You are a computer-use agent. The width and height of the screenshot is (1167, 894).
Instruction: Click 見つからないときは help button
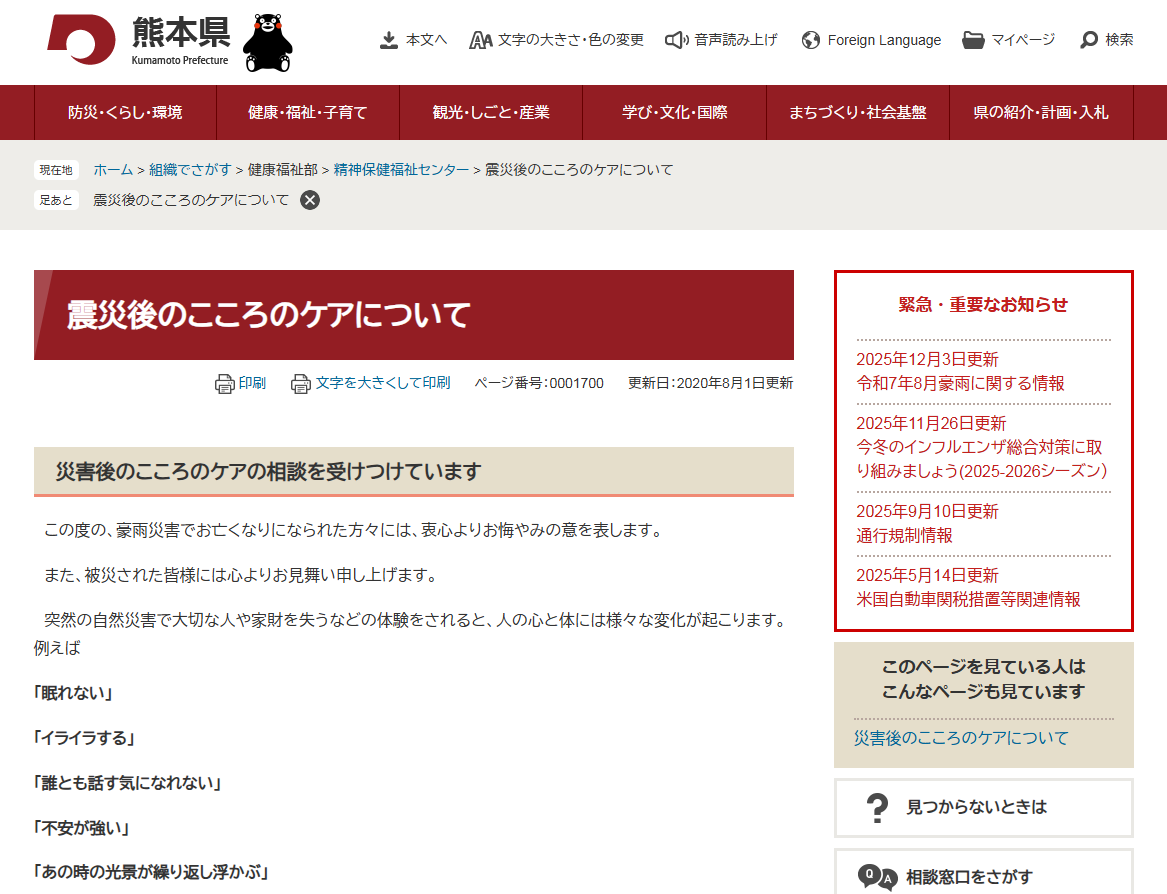pos(983,807)
